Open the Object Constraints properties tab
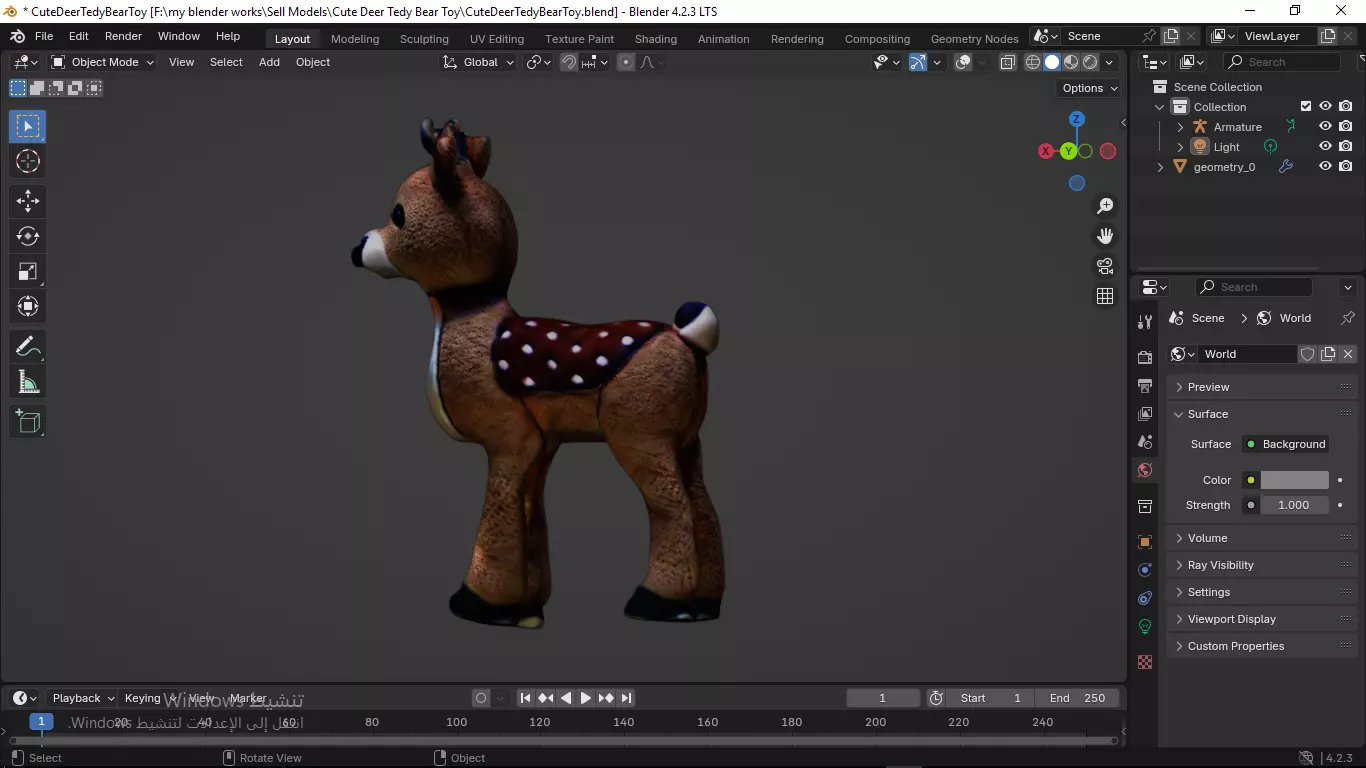 point(1145,598)
